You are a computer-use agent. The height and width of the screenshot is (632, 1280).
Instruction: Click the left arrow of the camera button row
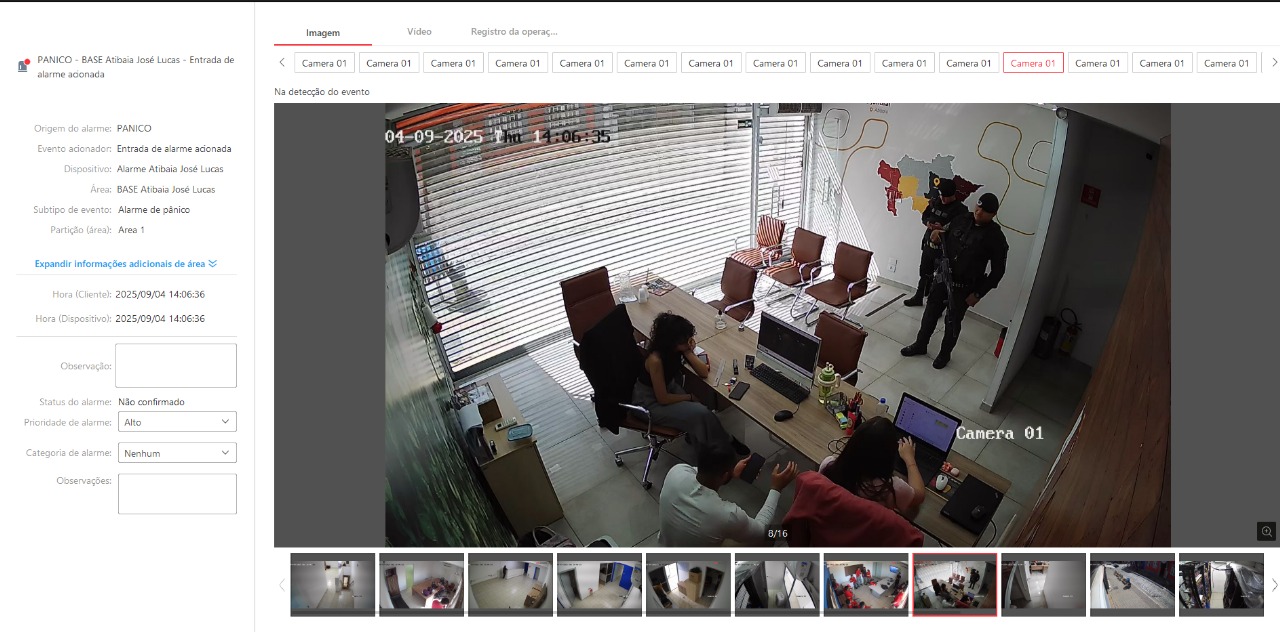click(282, 62)
